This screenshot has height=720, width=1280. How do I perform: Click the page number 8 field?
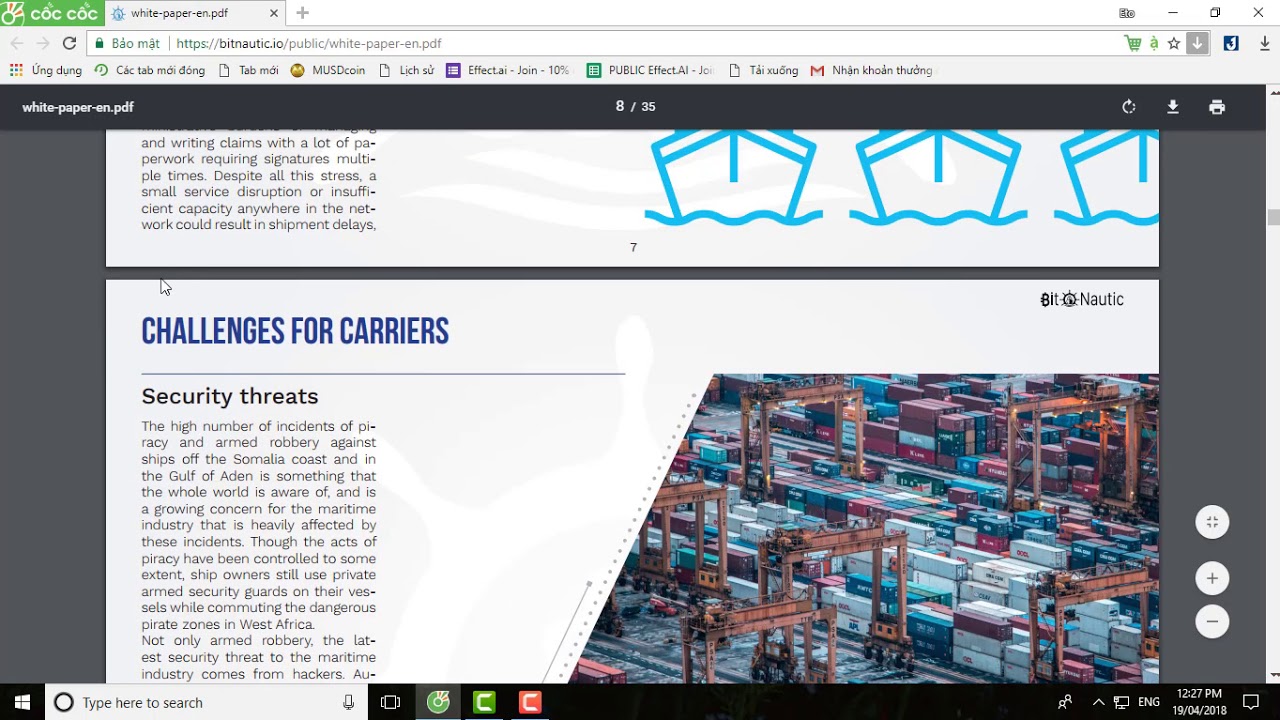620,107
